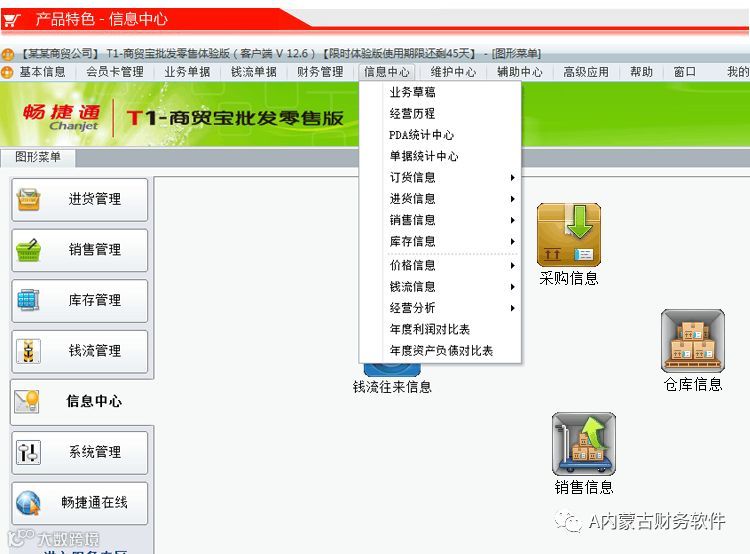Open the 销售信息 cart icon

tap(584, 444)
